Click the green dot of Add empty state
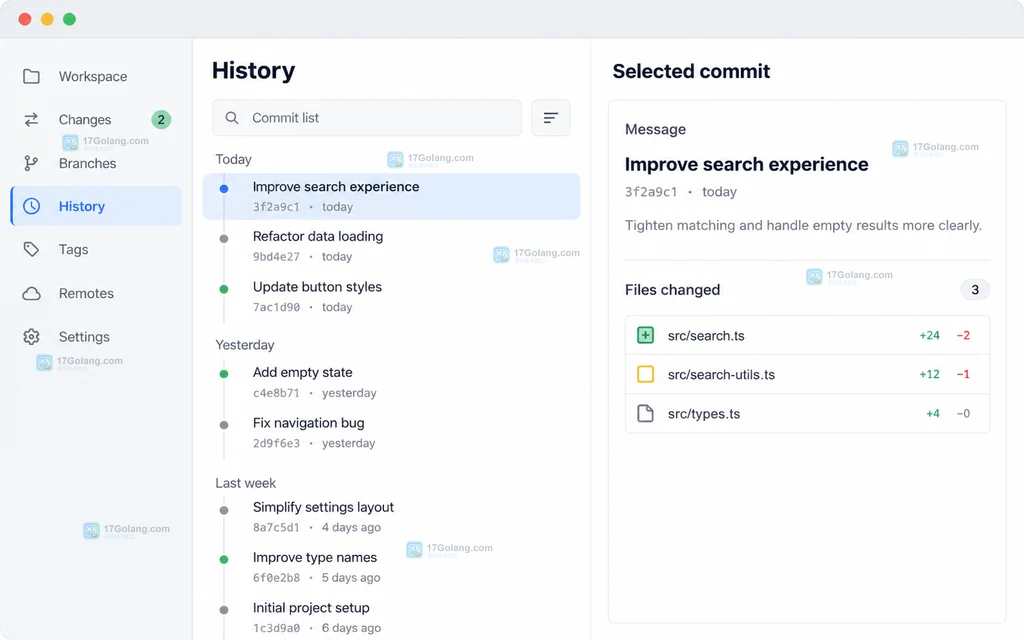1024x640 pixels. 224,374
